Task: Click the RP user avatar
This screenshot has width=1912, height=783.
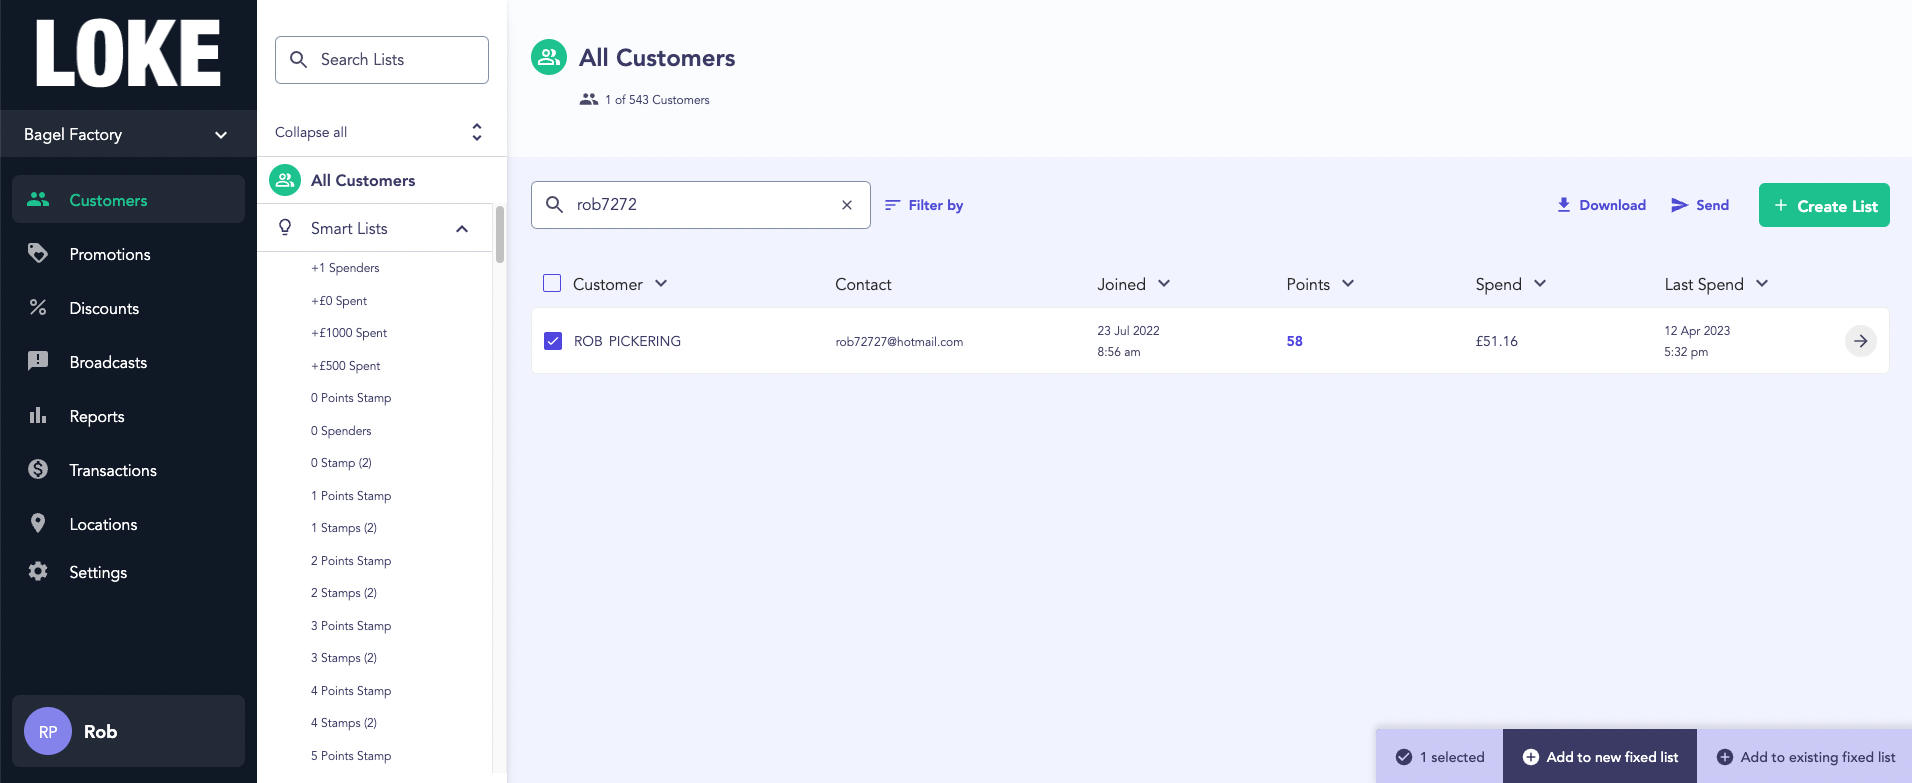Action: coord(48,731)
